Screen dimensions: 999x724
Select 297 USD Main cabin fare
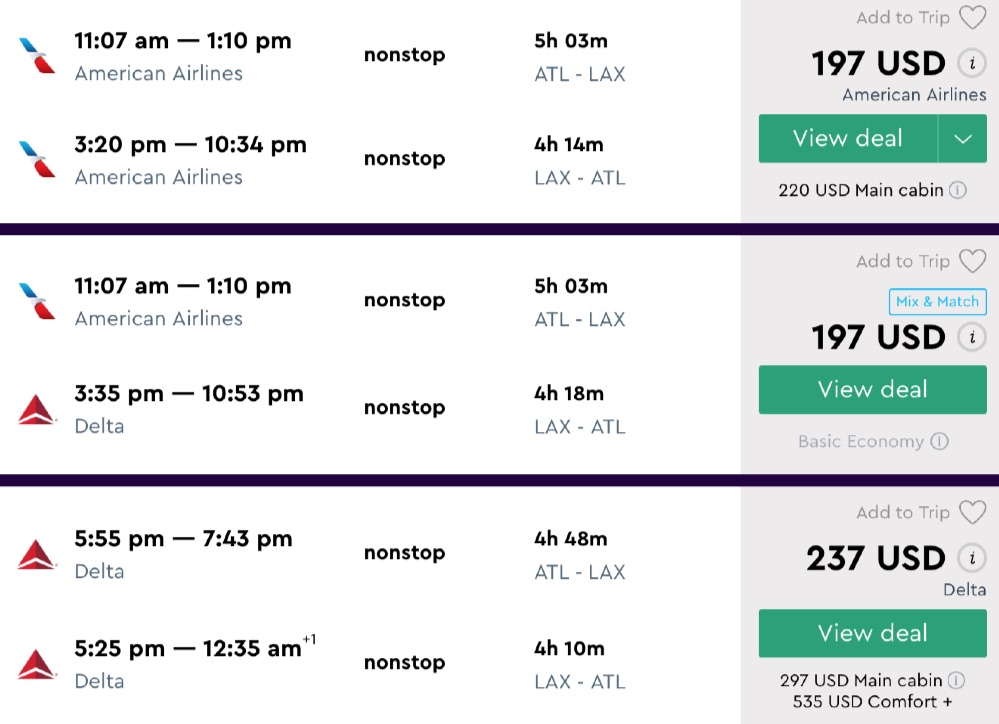(861, 680)
